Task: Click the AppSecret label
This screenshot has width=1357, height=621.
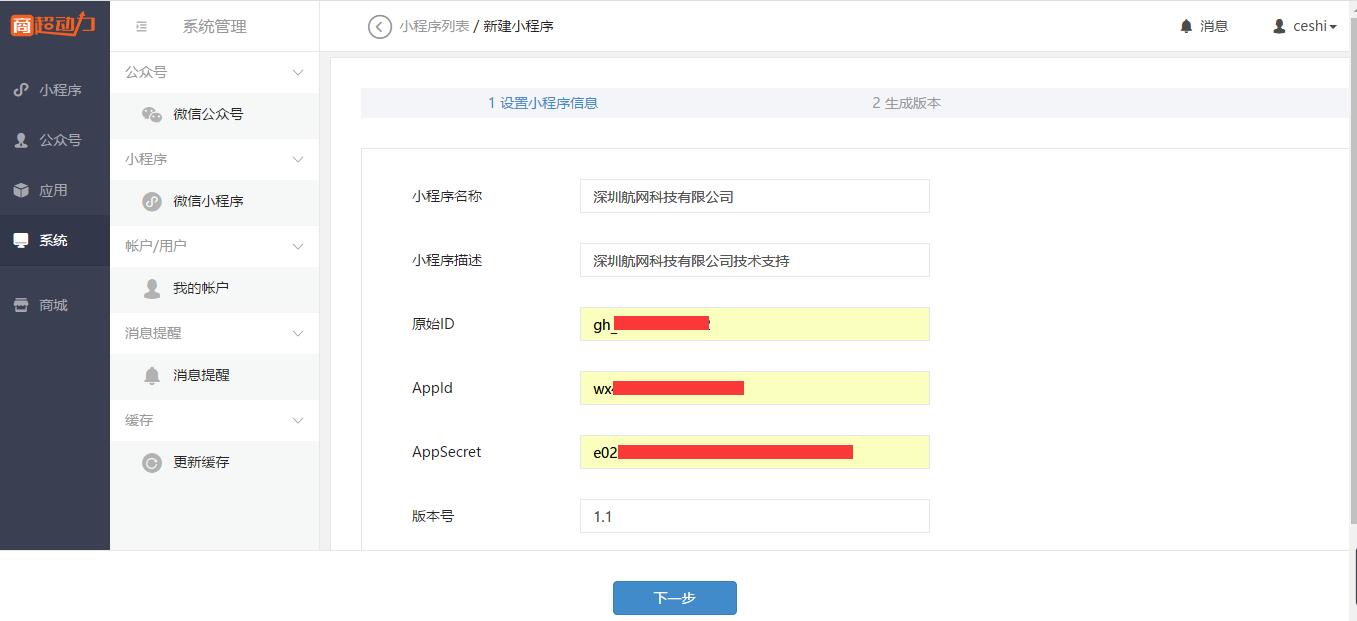Action: [446, 452]
